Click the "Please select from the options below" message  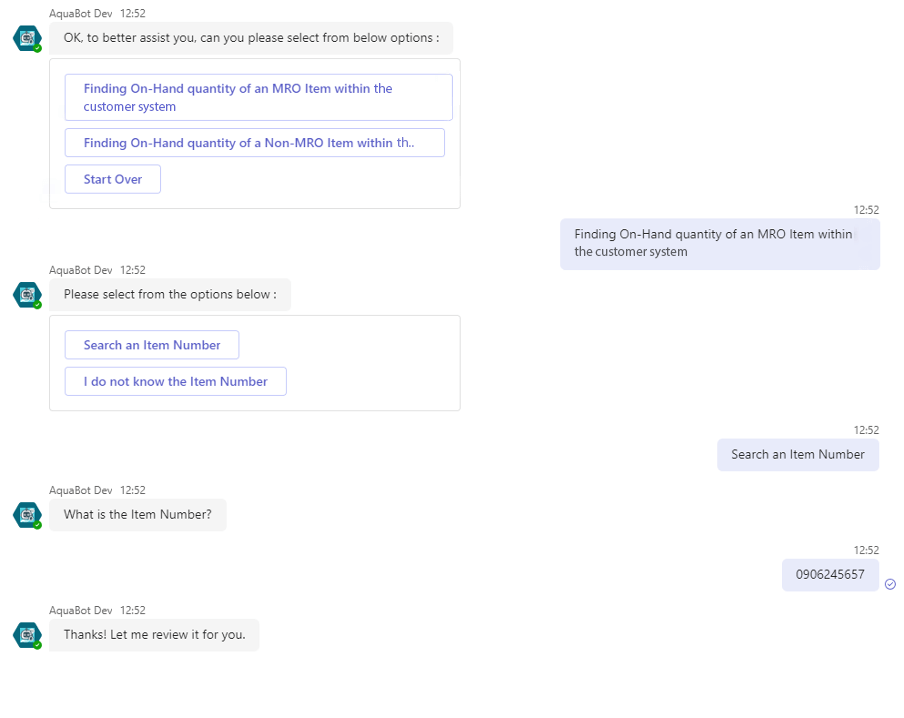(x=170, y=294)
